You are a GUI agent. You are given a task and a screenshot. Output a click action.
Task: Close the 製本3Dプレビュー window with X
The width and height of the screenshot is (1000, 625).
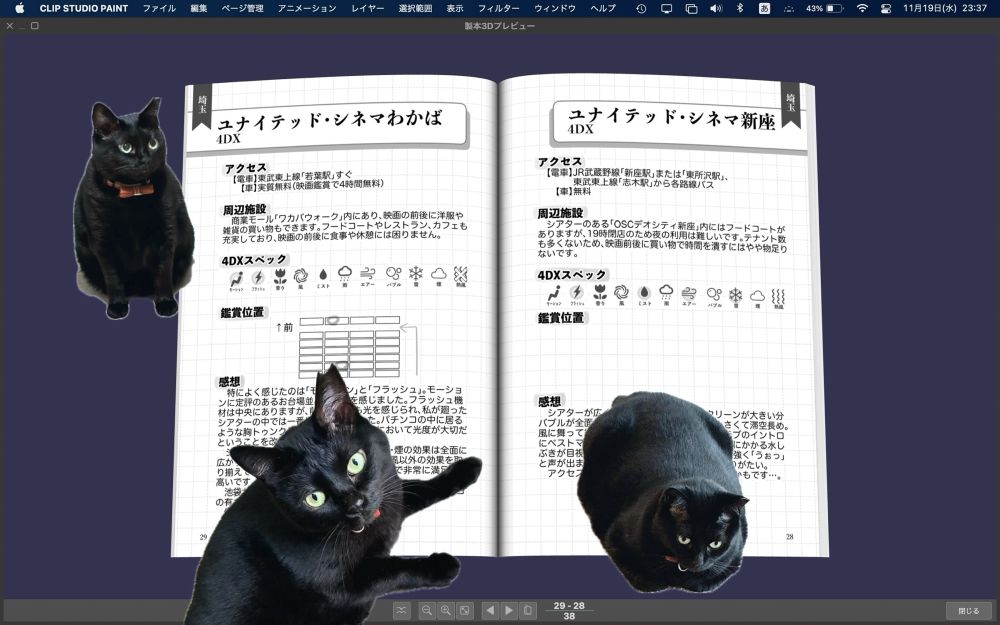point(10,26)
